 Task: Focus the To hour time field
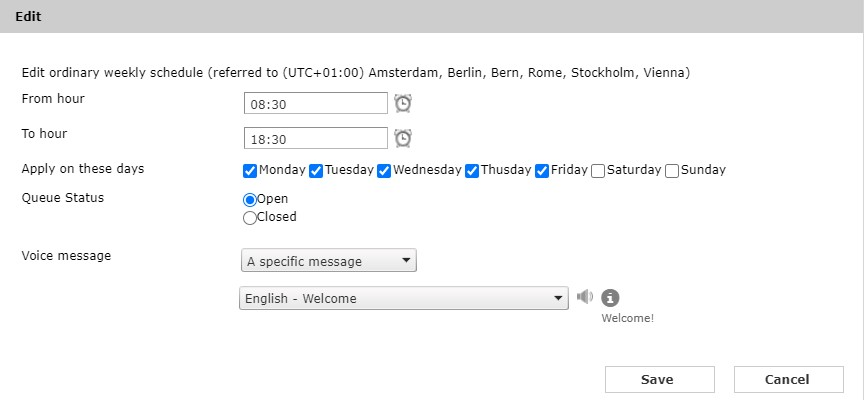[315, 138]
